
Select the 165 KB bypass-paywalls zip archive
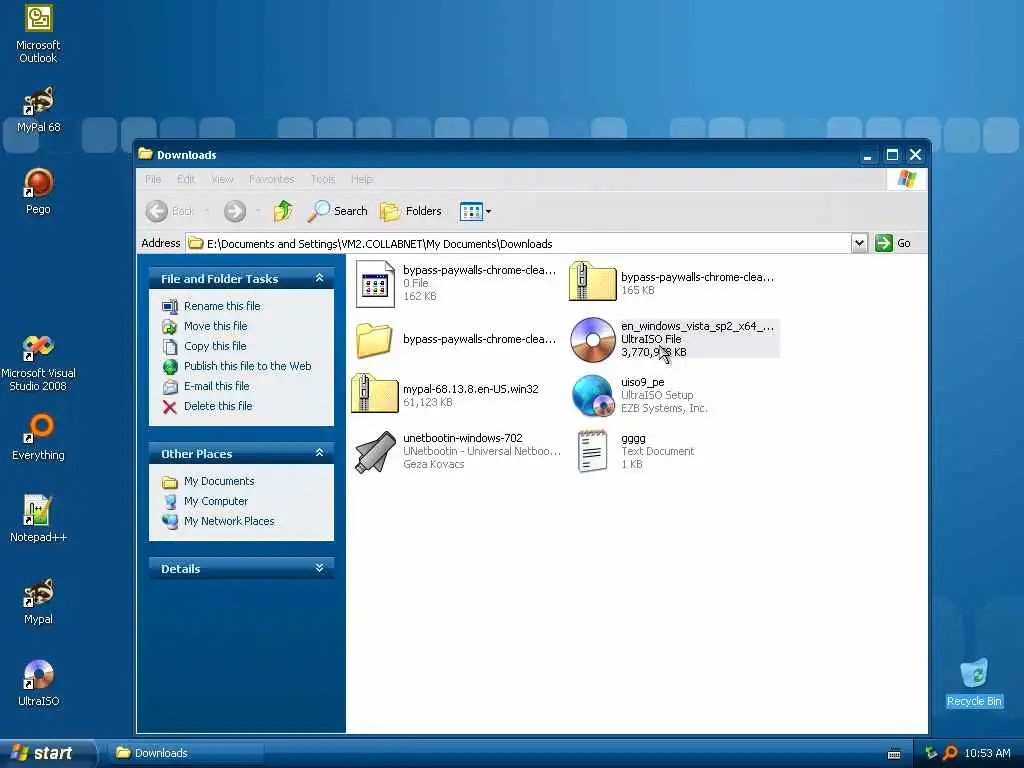[671, 283]
